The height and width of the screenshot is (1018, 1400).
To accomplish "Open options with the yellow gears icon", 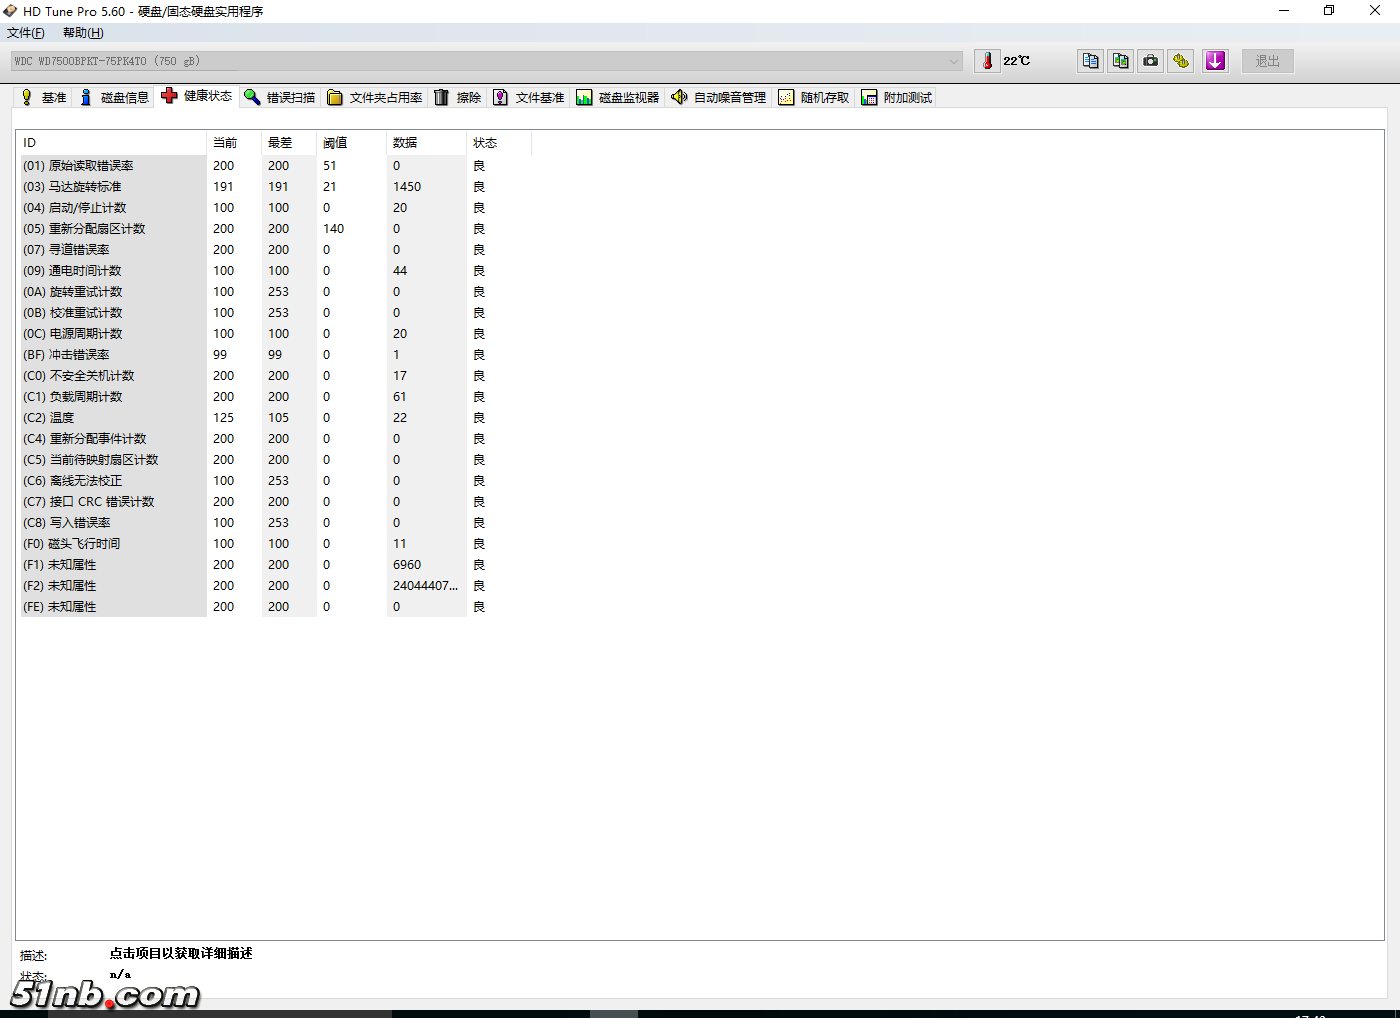I will tap(1181, 61).
